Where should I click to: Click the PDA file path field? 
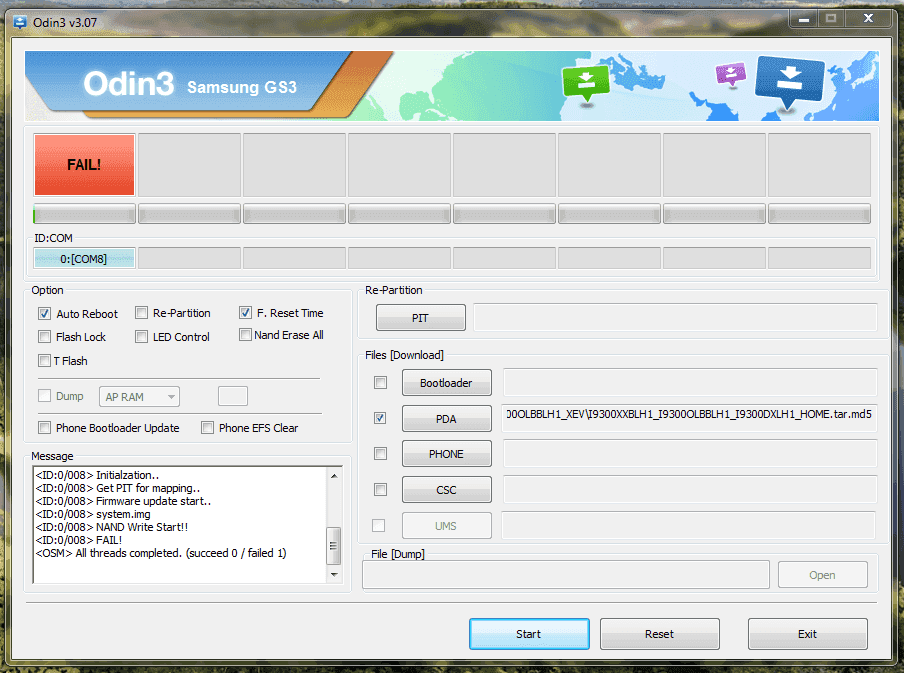pos(690,418)
